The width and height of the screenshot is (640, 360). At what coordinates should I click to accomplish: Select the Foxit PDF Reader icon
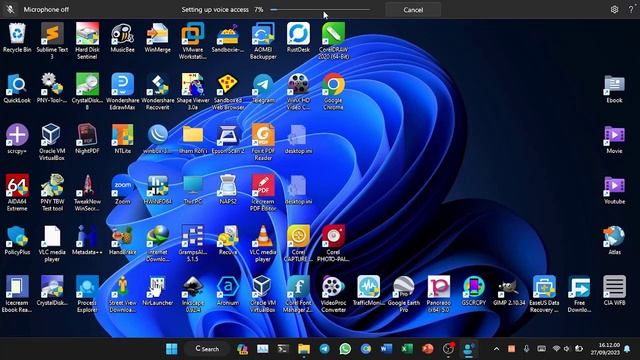click(263, 142)
